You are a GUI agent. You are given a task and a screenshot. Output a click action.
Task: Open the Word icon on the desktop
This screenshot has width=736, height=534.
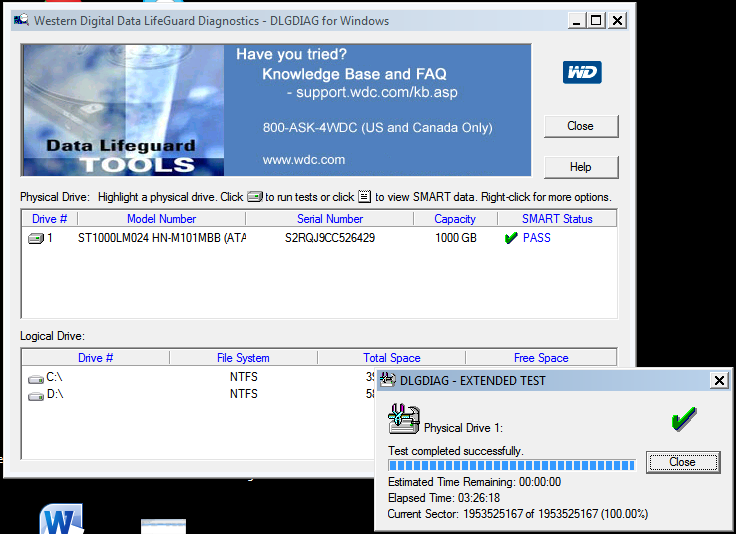pyautogui.click(x=62, y=519)
